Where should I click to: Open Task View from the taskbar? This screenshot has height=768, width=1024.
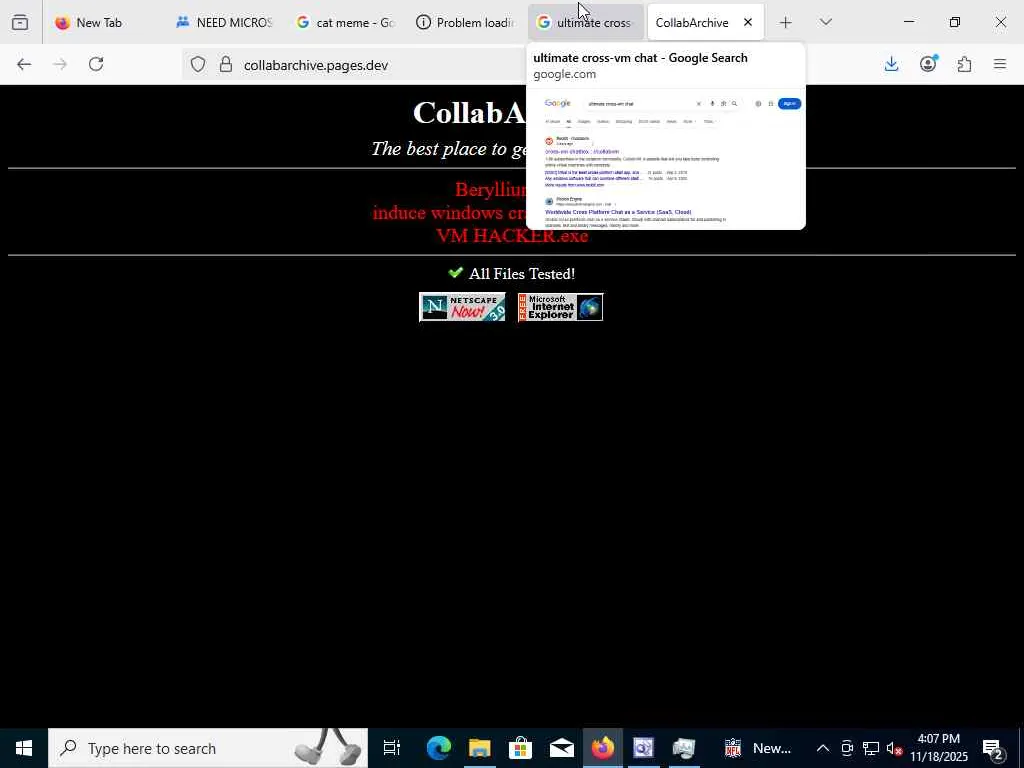pos(391,748)
